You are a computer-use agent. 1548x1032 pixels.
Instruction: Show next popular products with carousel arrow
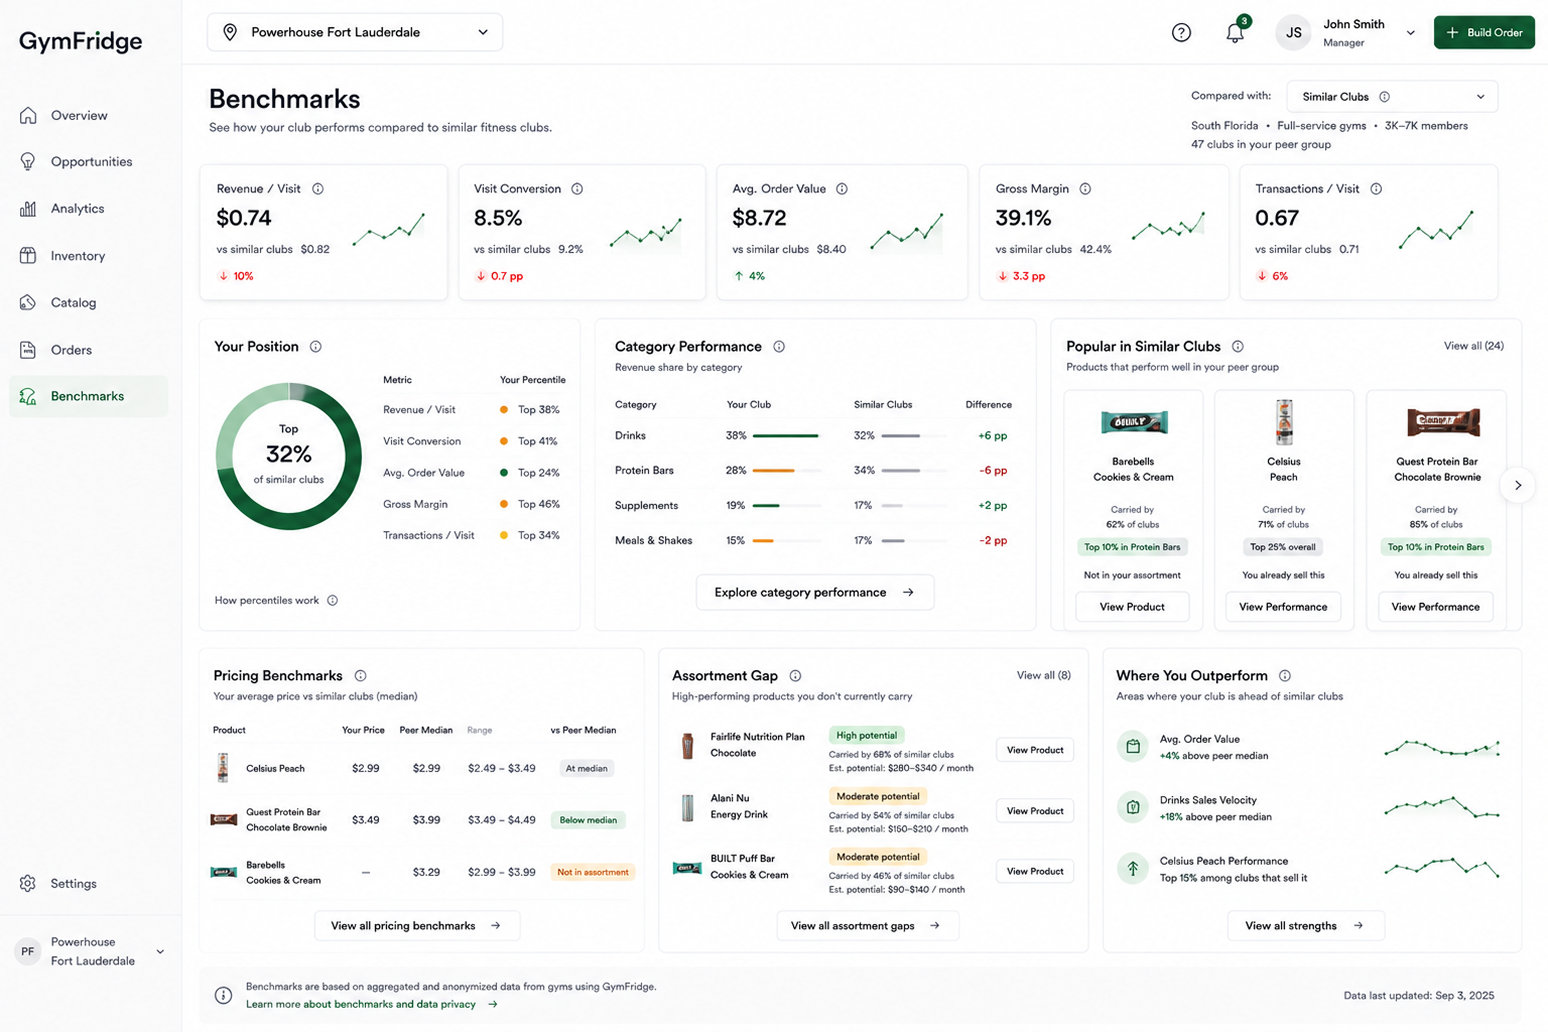1518,486
